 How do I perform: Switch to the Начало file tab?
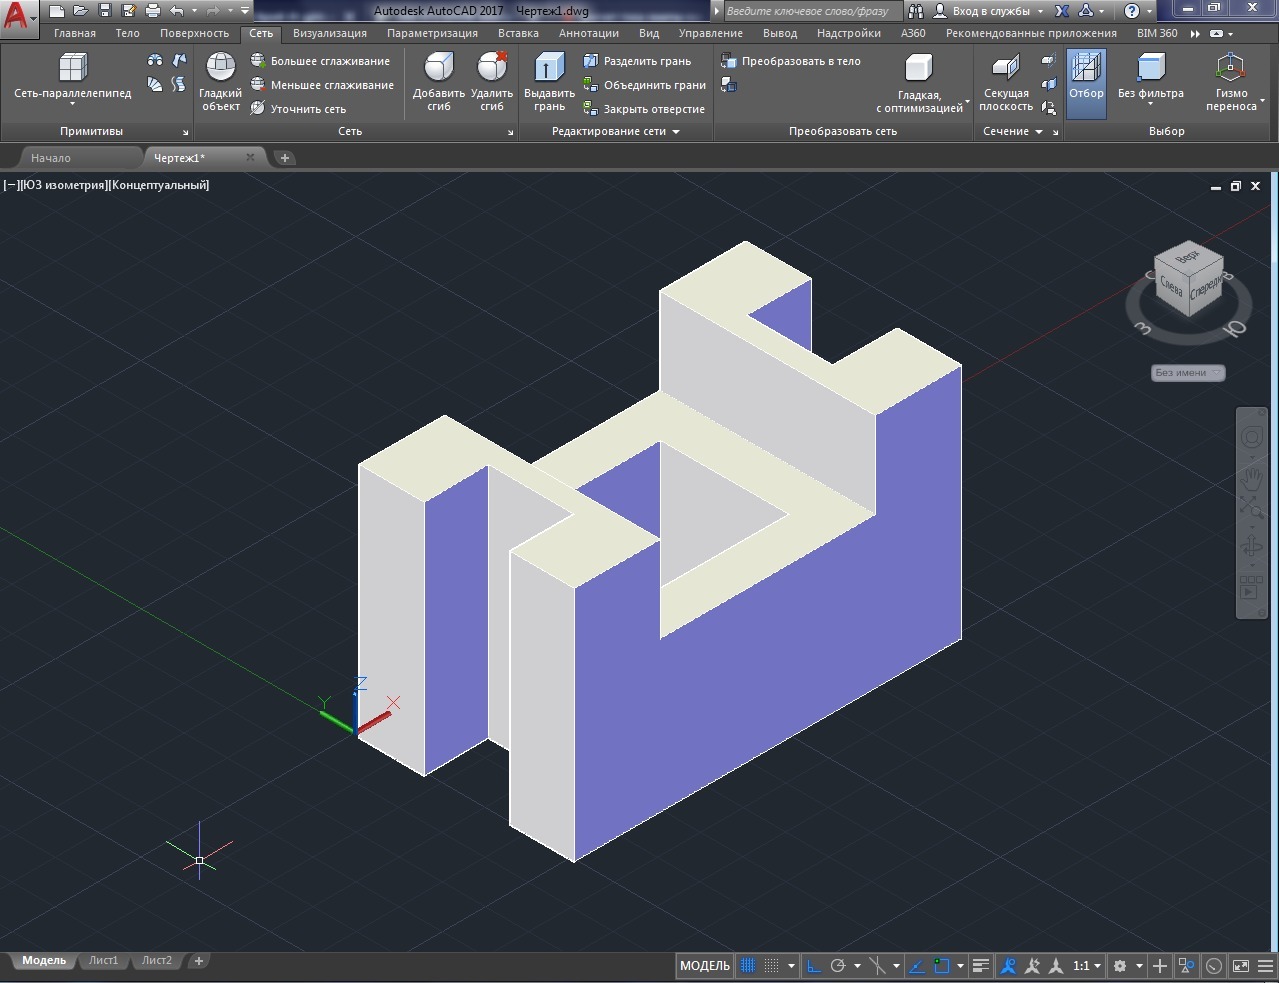coord(50,158)
